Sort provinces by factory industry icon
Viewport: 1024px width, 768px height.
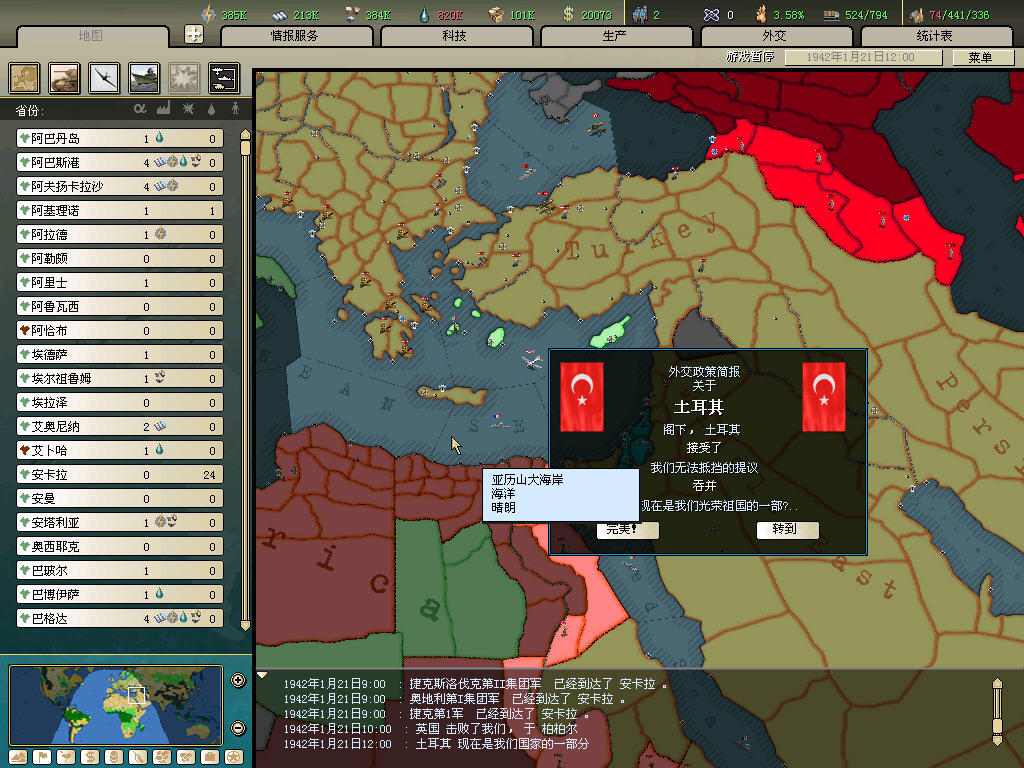point(163,108)
